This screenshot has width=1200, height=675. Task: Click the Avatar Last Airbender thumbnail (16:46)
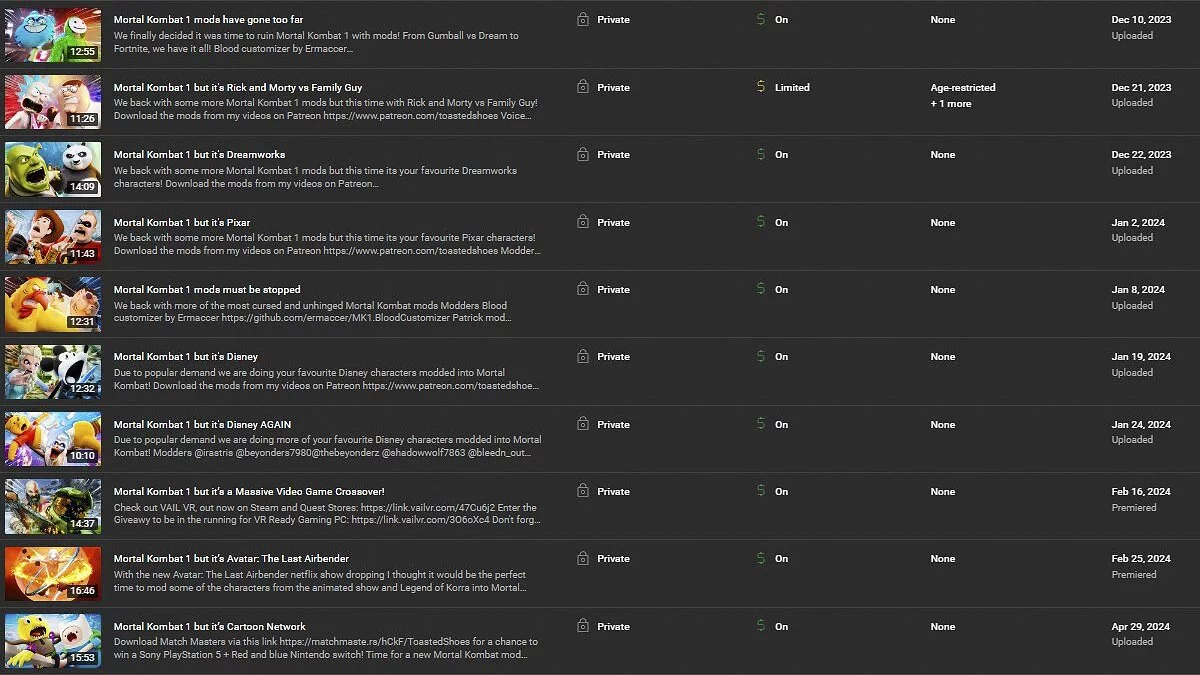click(53, 573)
